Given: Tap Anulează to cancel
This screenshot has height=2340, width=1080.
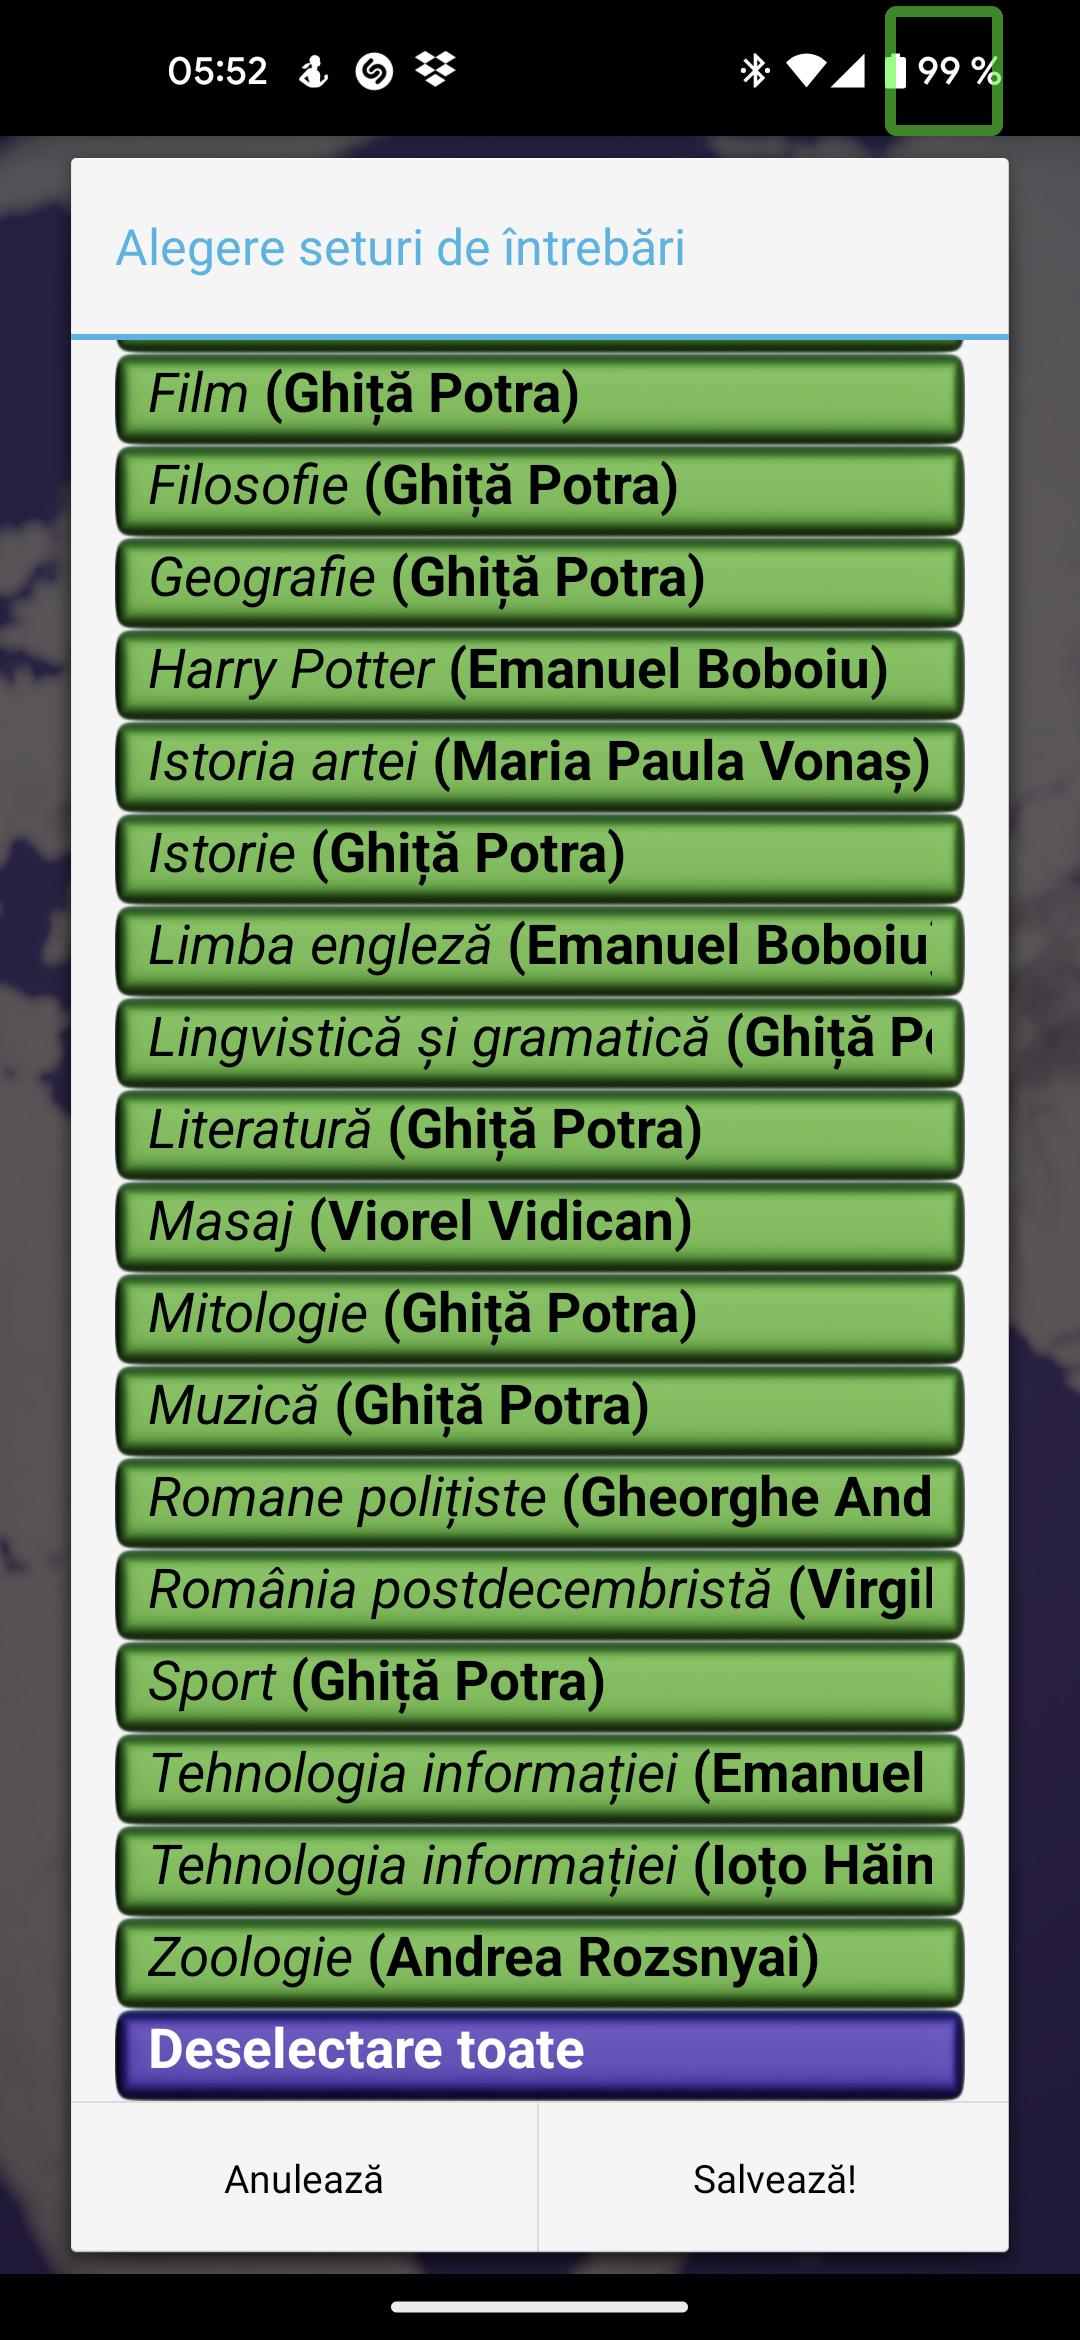Looking at the screenshot, I should point(304,2179).
